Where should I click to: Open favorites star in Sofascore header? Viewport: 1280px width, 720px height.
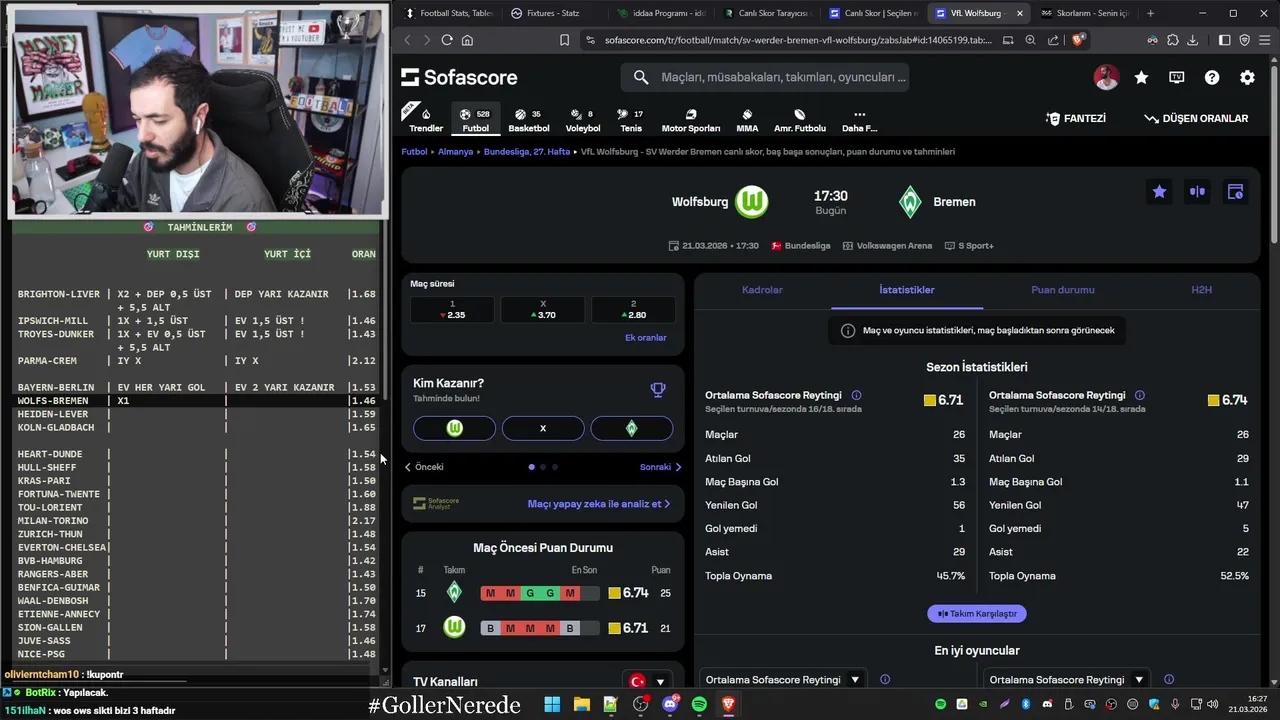(x=1141, y=77)
